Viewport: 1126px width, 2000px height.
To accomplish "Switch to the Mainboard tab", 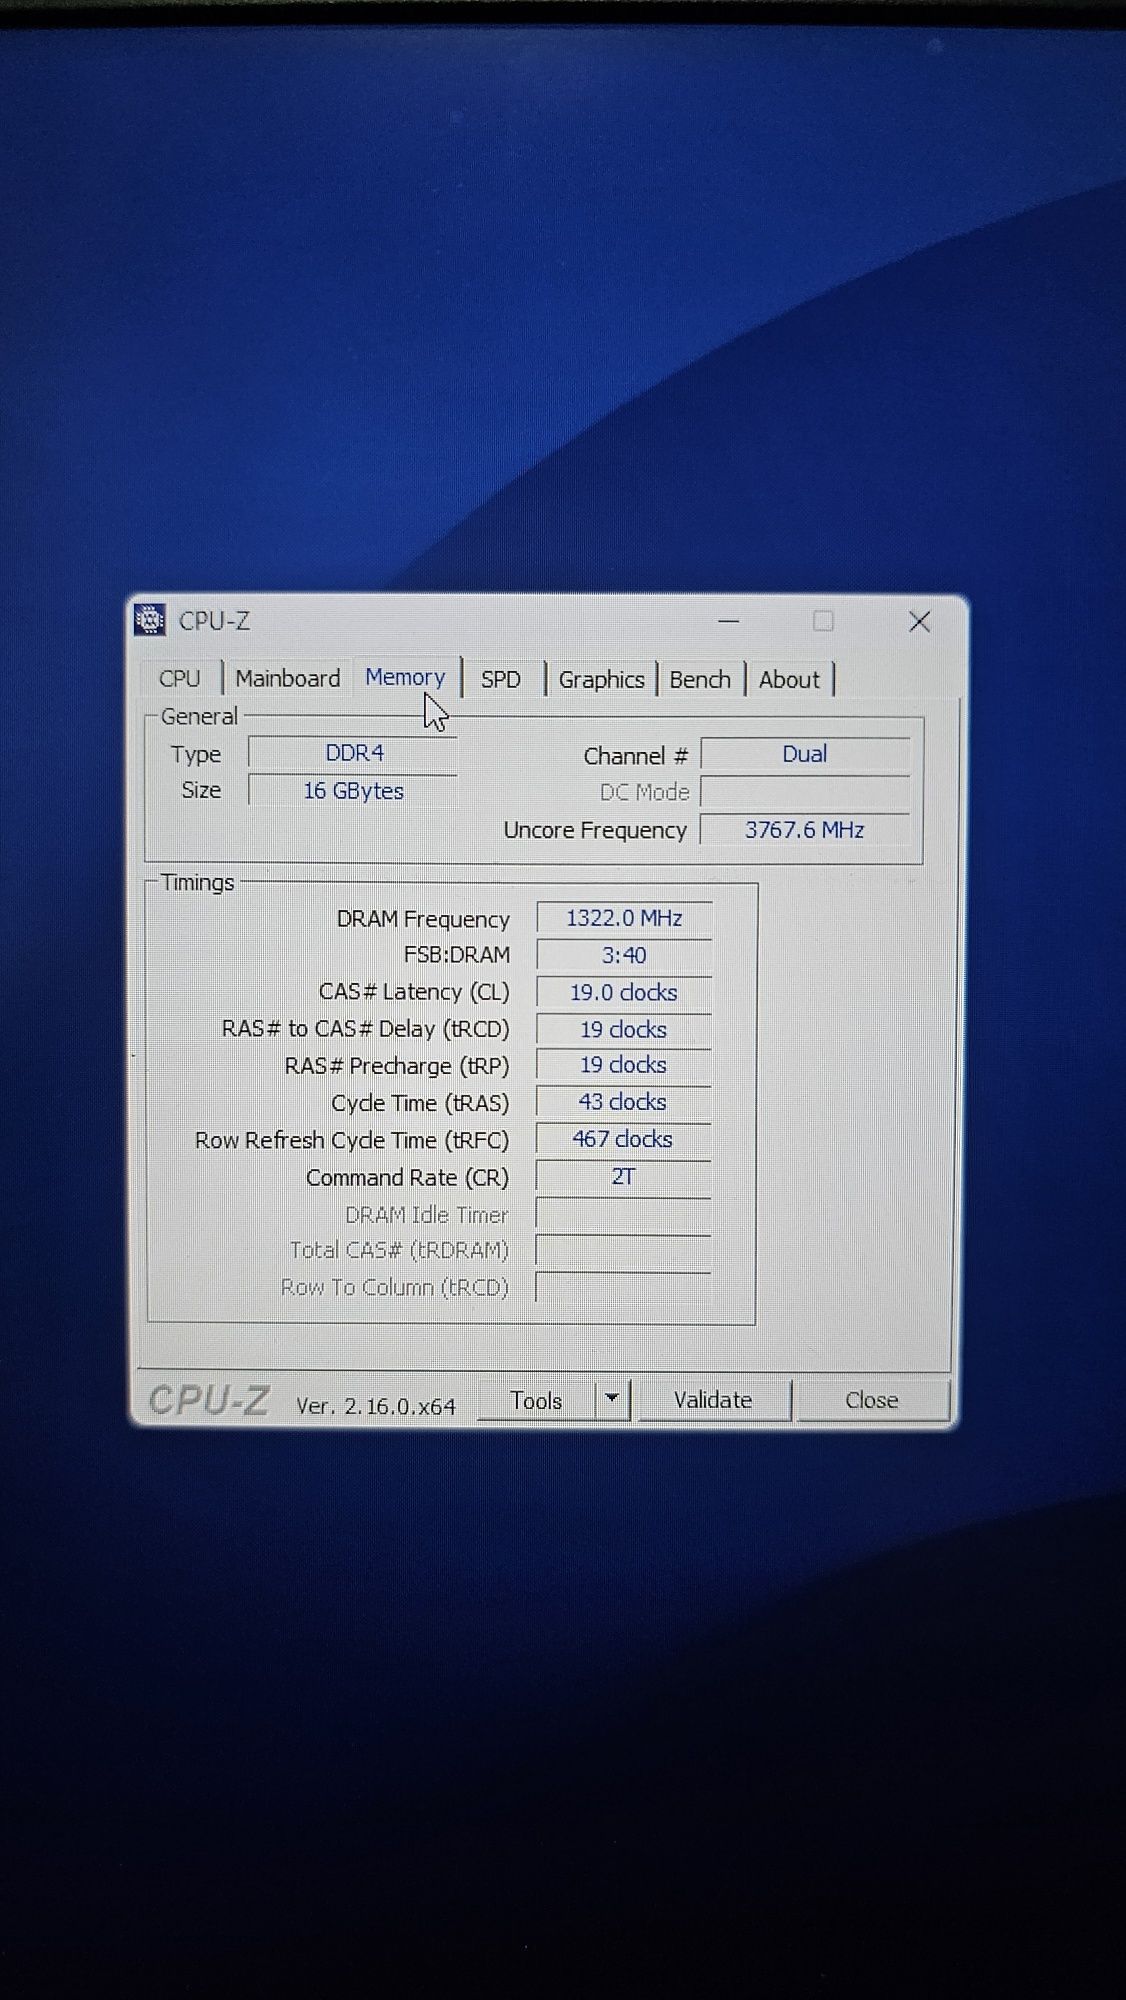I will [x=288, y=678].
